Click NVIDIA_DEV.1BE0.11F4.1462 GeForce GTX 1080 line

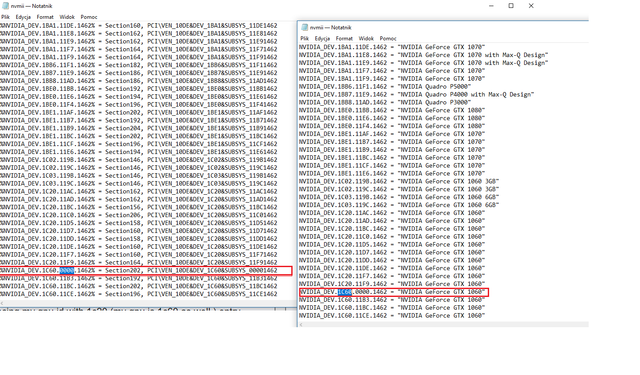pyautogui.click(x=392, y=126)
